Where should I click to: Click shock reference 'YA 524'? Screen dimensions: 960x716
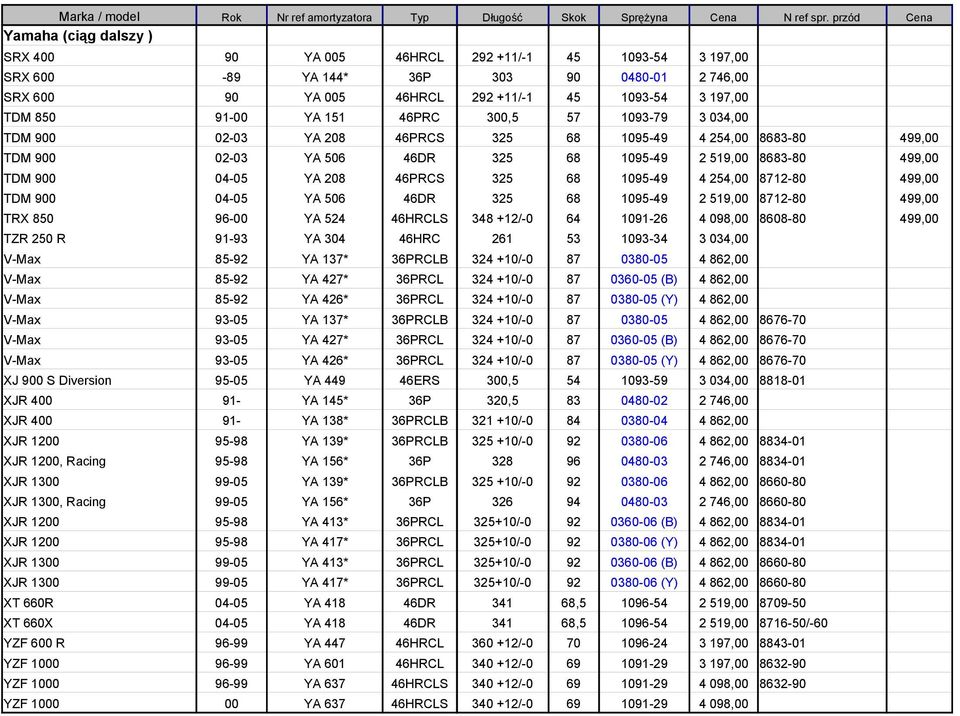click(324, 219)
